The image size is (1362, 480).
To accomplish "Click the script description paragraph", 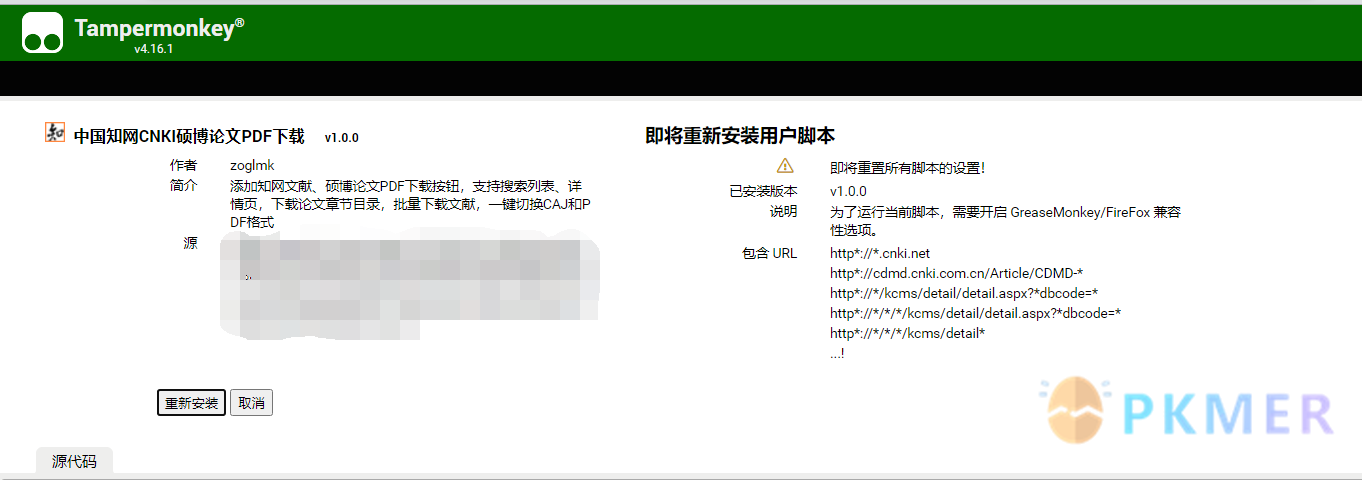I will (411, 205).
